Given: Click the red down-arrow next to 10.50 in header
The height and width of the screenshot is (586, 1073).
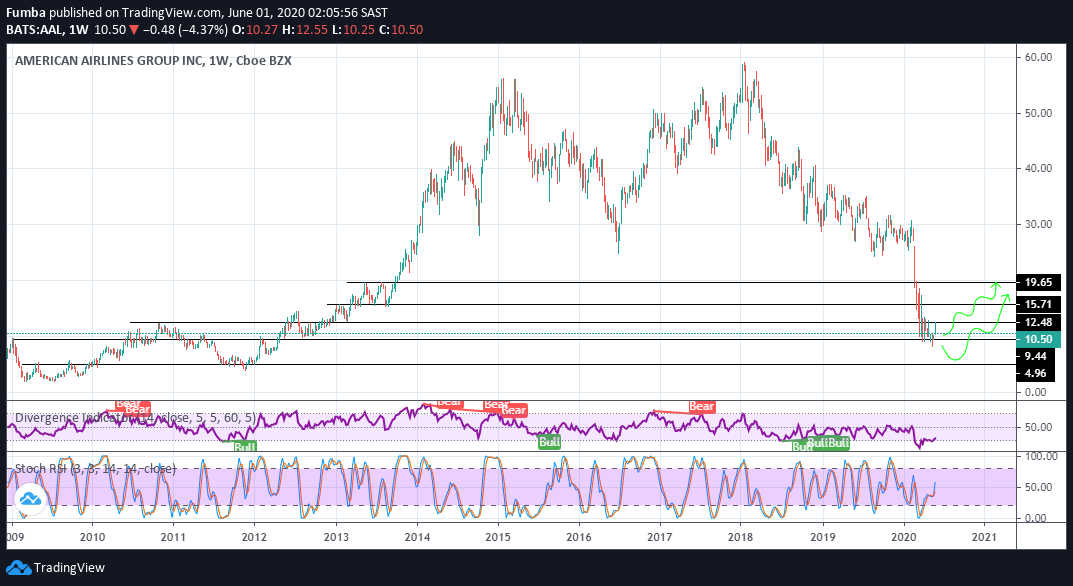Looking at the screenshot, I should coord(134,29).
